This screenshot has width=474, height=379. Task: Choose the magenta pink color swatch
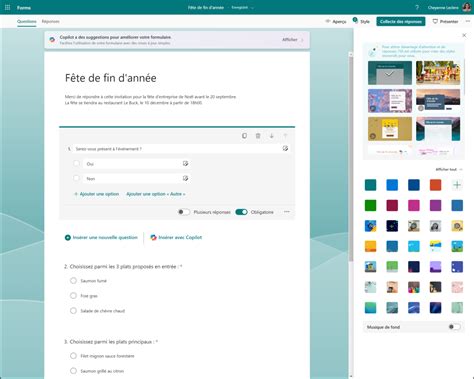[414, 205]
